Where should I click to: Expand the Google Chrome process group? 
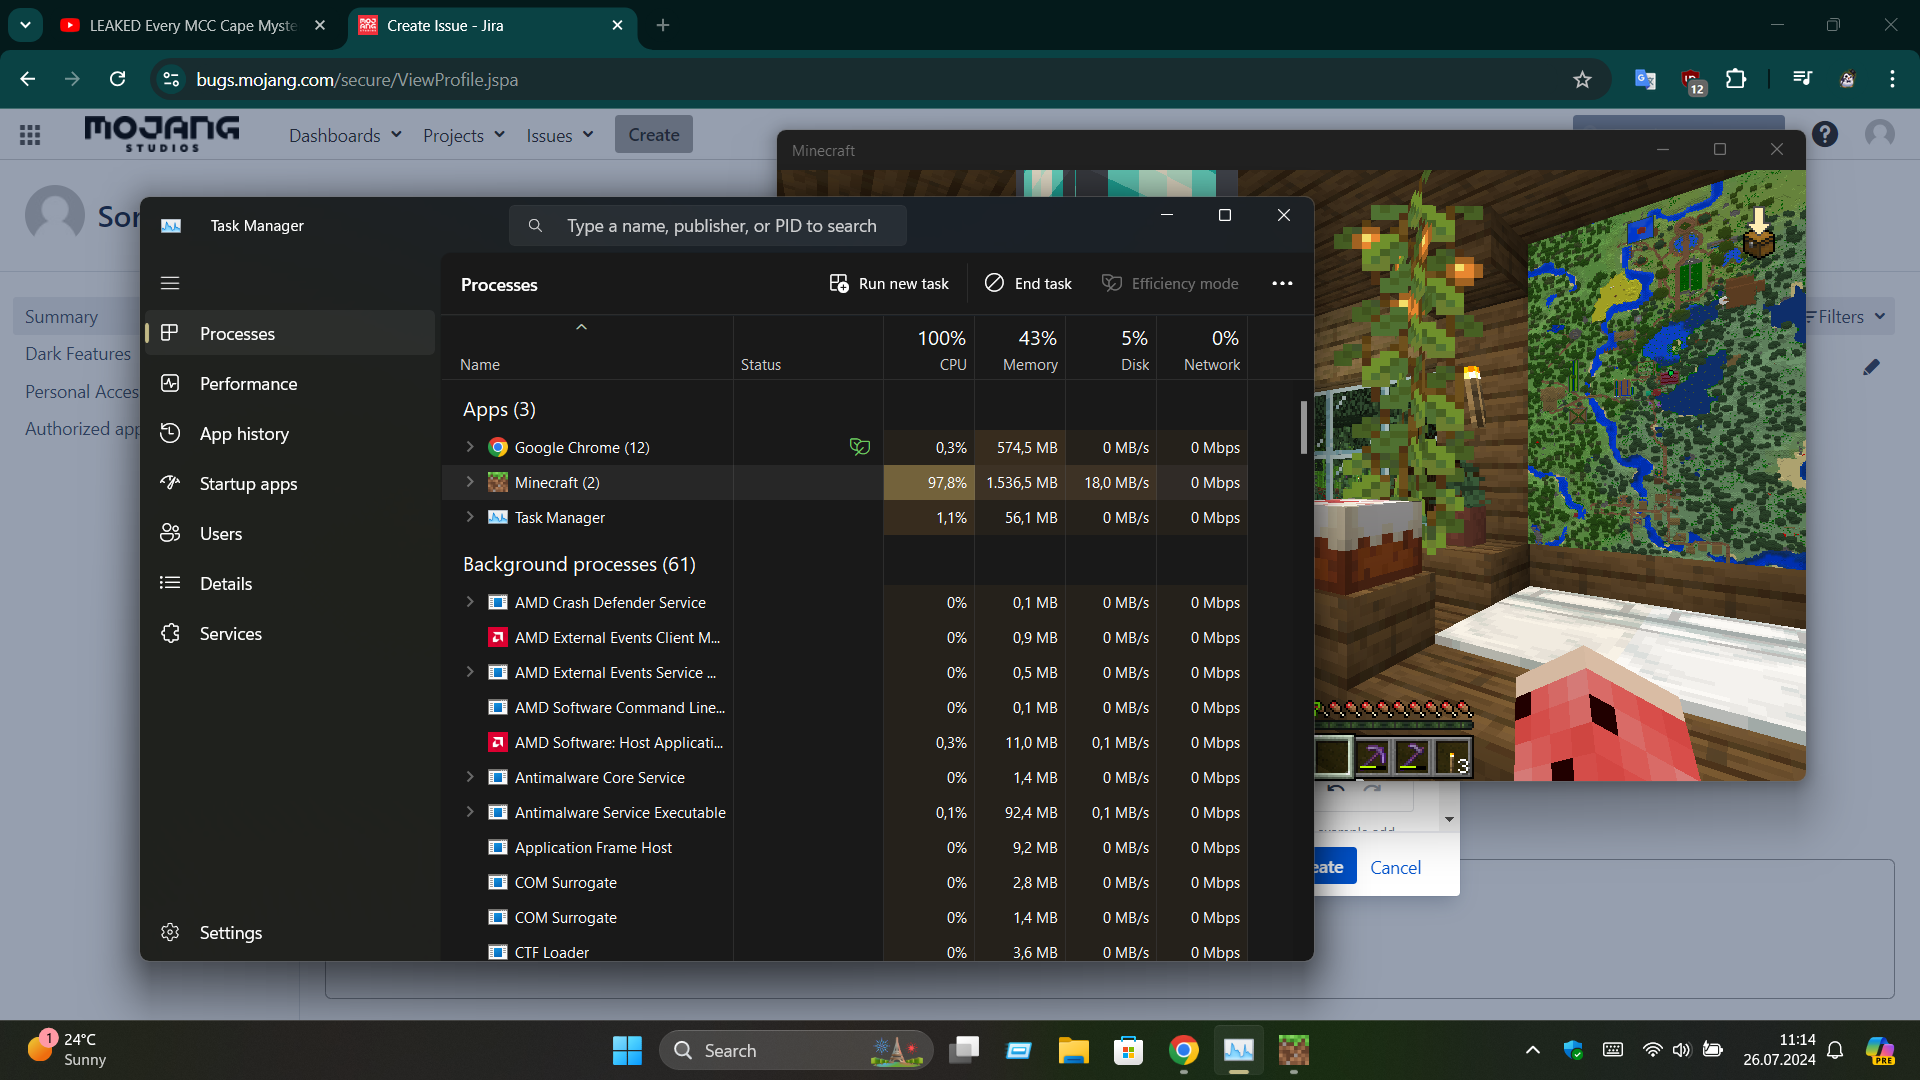click(x=470, y=447)
